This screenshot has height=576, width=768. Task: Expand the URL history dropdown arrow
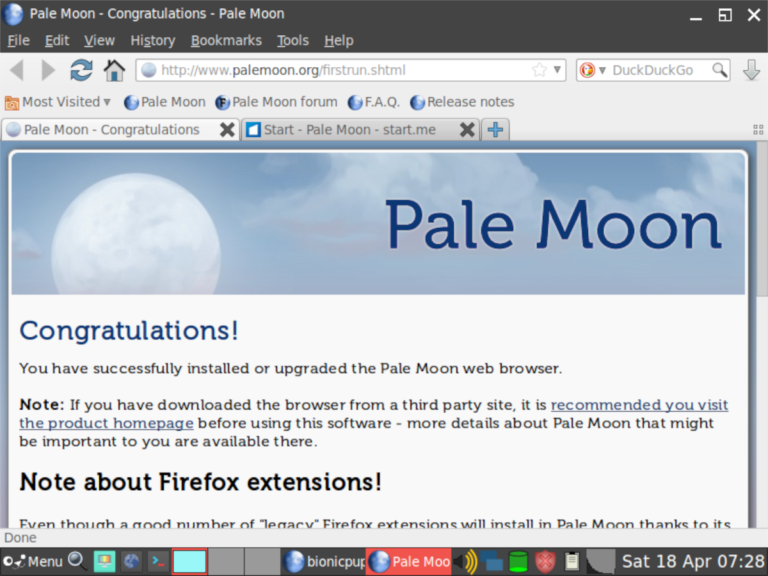[x=558, y=70]
